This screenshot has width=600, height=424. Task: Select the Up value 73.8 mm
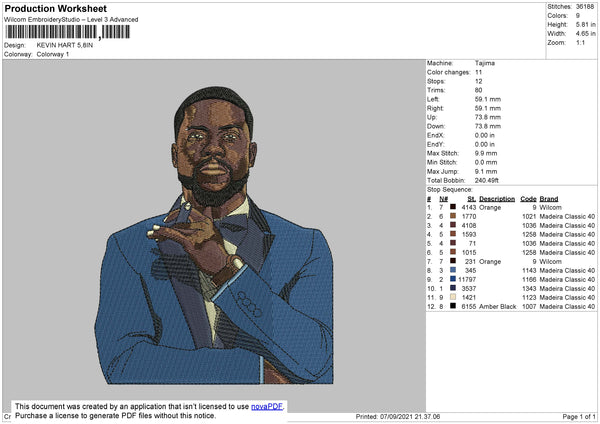488,117
